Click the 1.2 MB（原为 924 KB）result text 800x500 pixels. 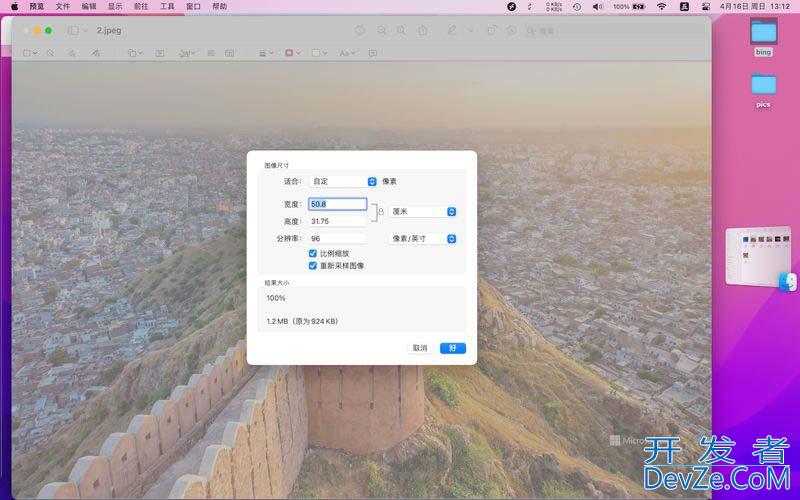pyautogui.click(x=302, y=321)
